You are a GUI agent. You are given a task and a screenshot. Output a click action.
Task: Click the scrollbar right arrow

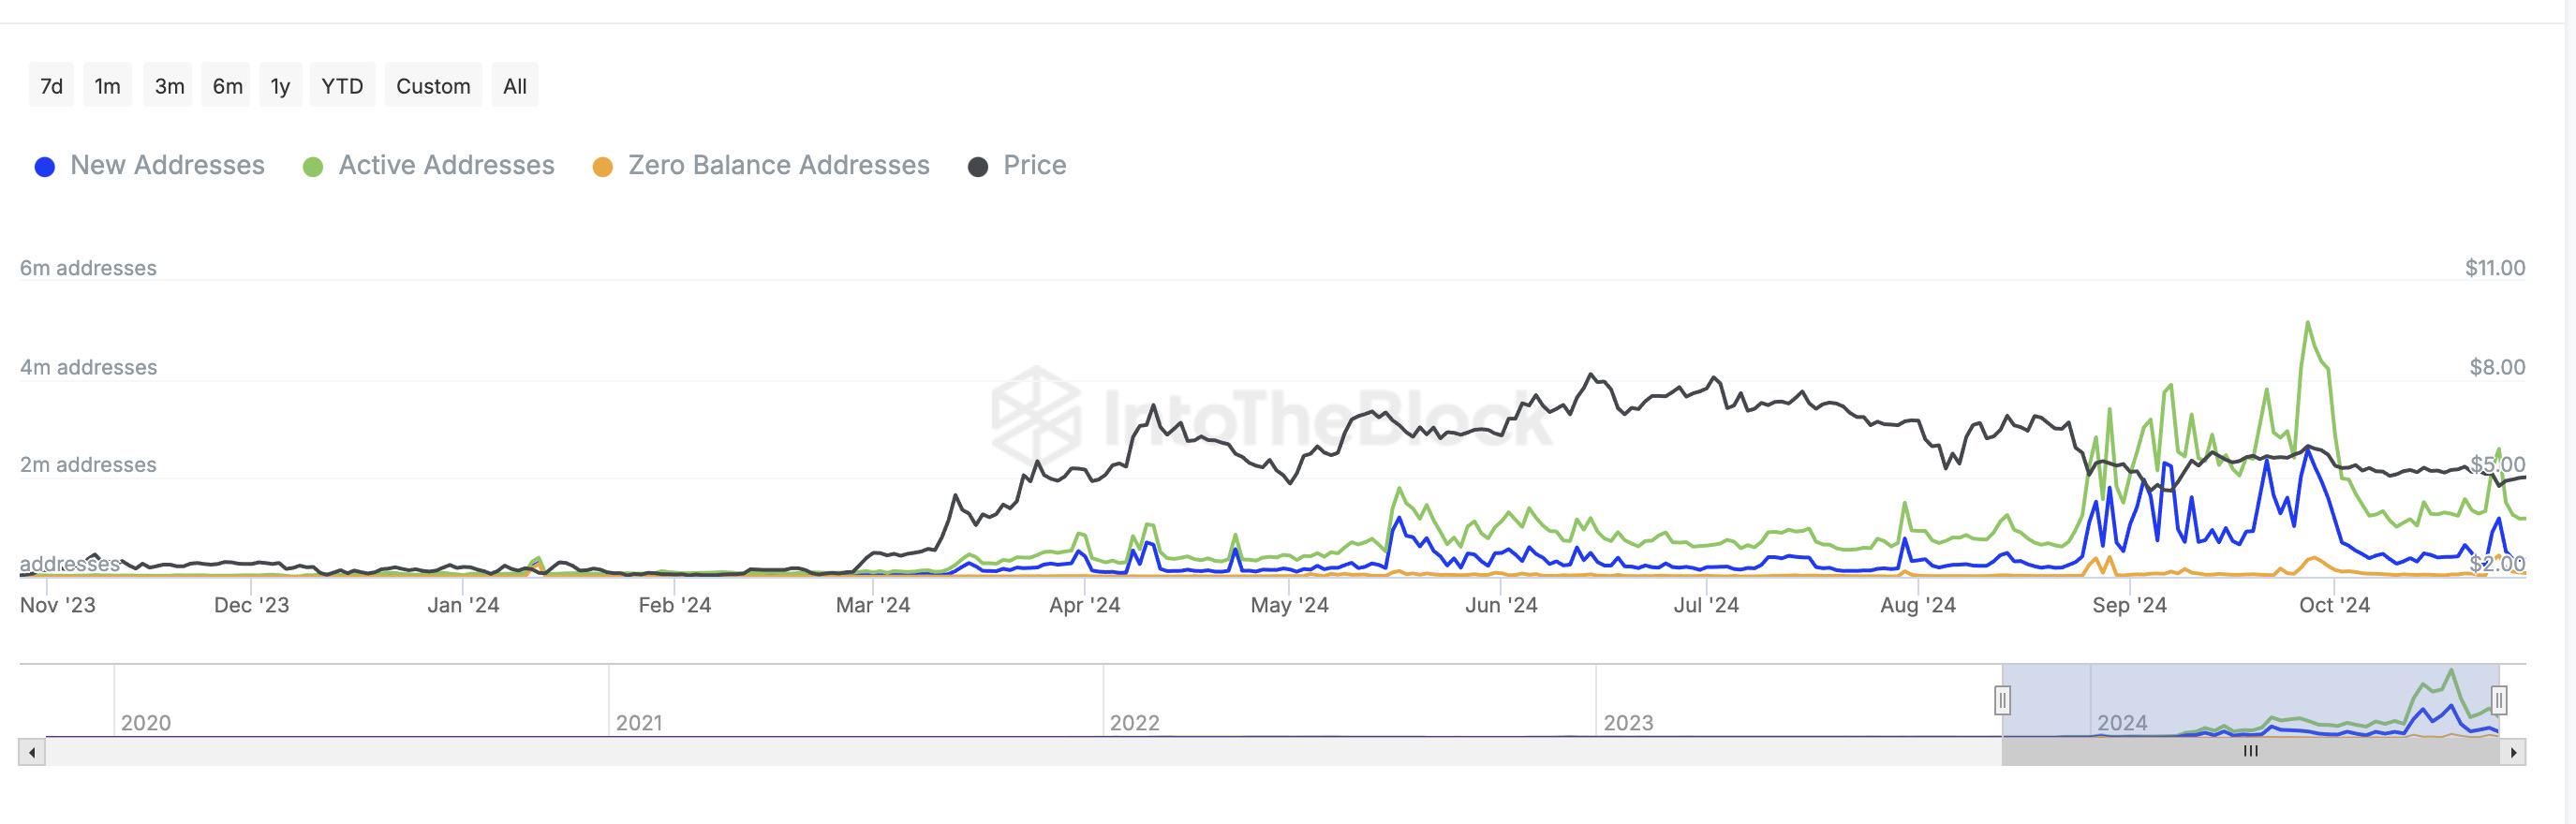pos(2513,752)
